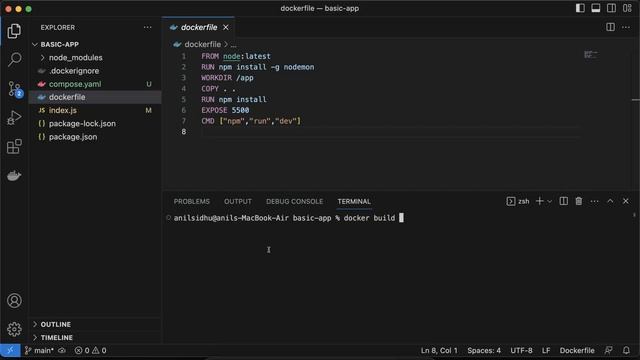Image resolution: width=640 pixels, height=360 pixels.
Task: Open the Explorer view in activity bar
Action: click(14, 31)
